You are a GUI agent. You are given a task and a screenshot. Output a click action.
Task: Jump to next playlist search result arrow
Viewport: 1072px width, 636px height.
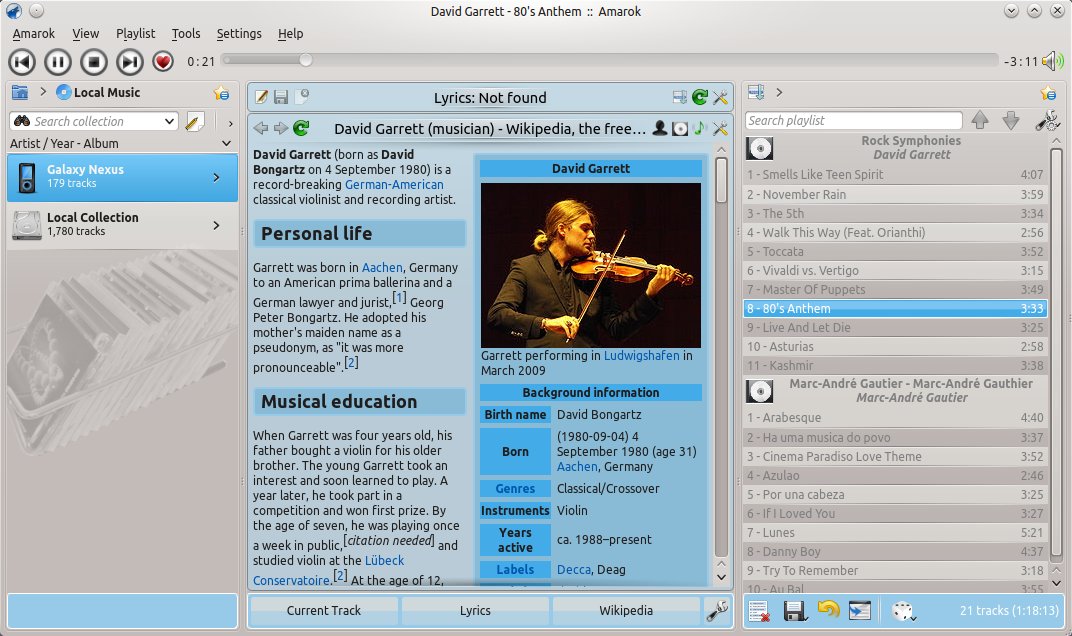(x=1010, y=120)
